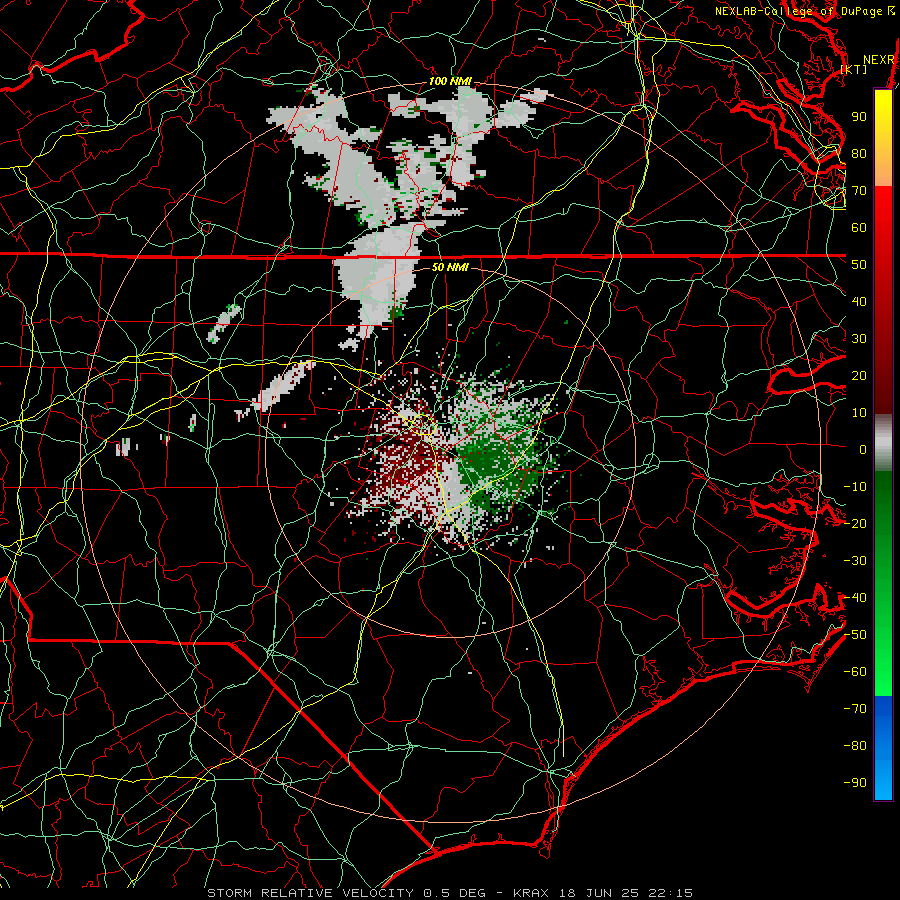
Task: Click the -40 value on the velocity scale
Action: tap(855, 598)
